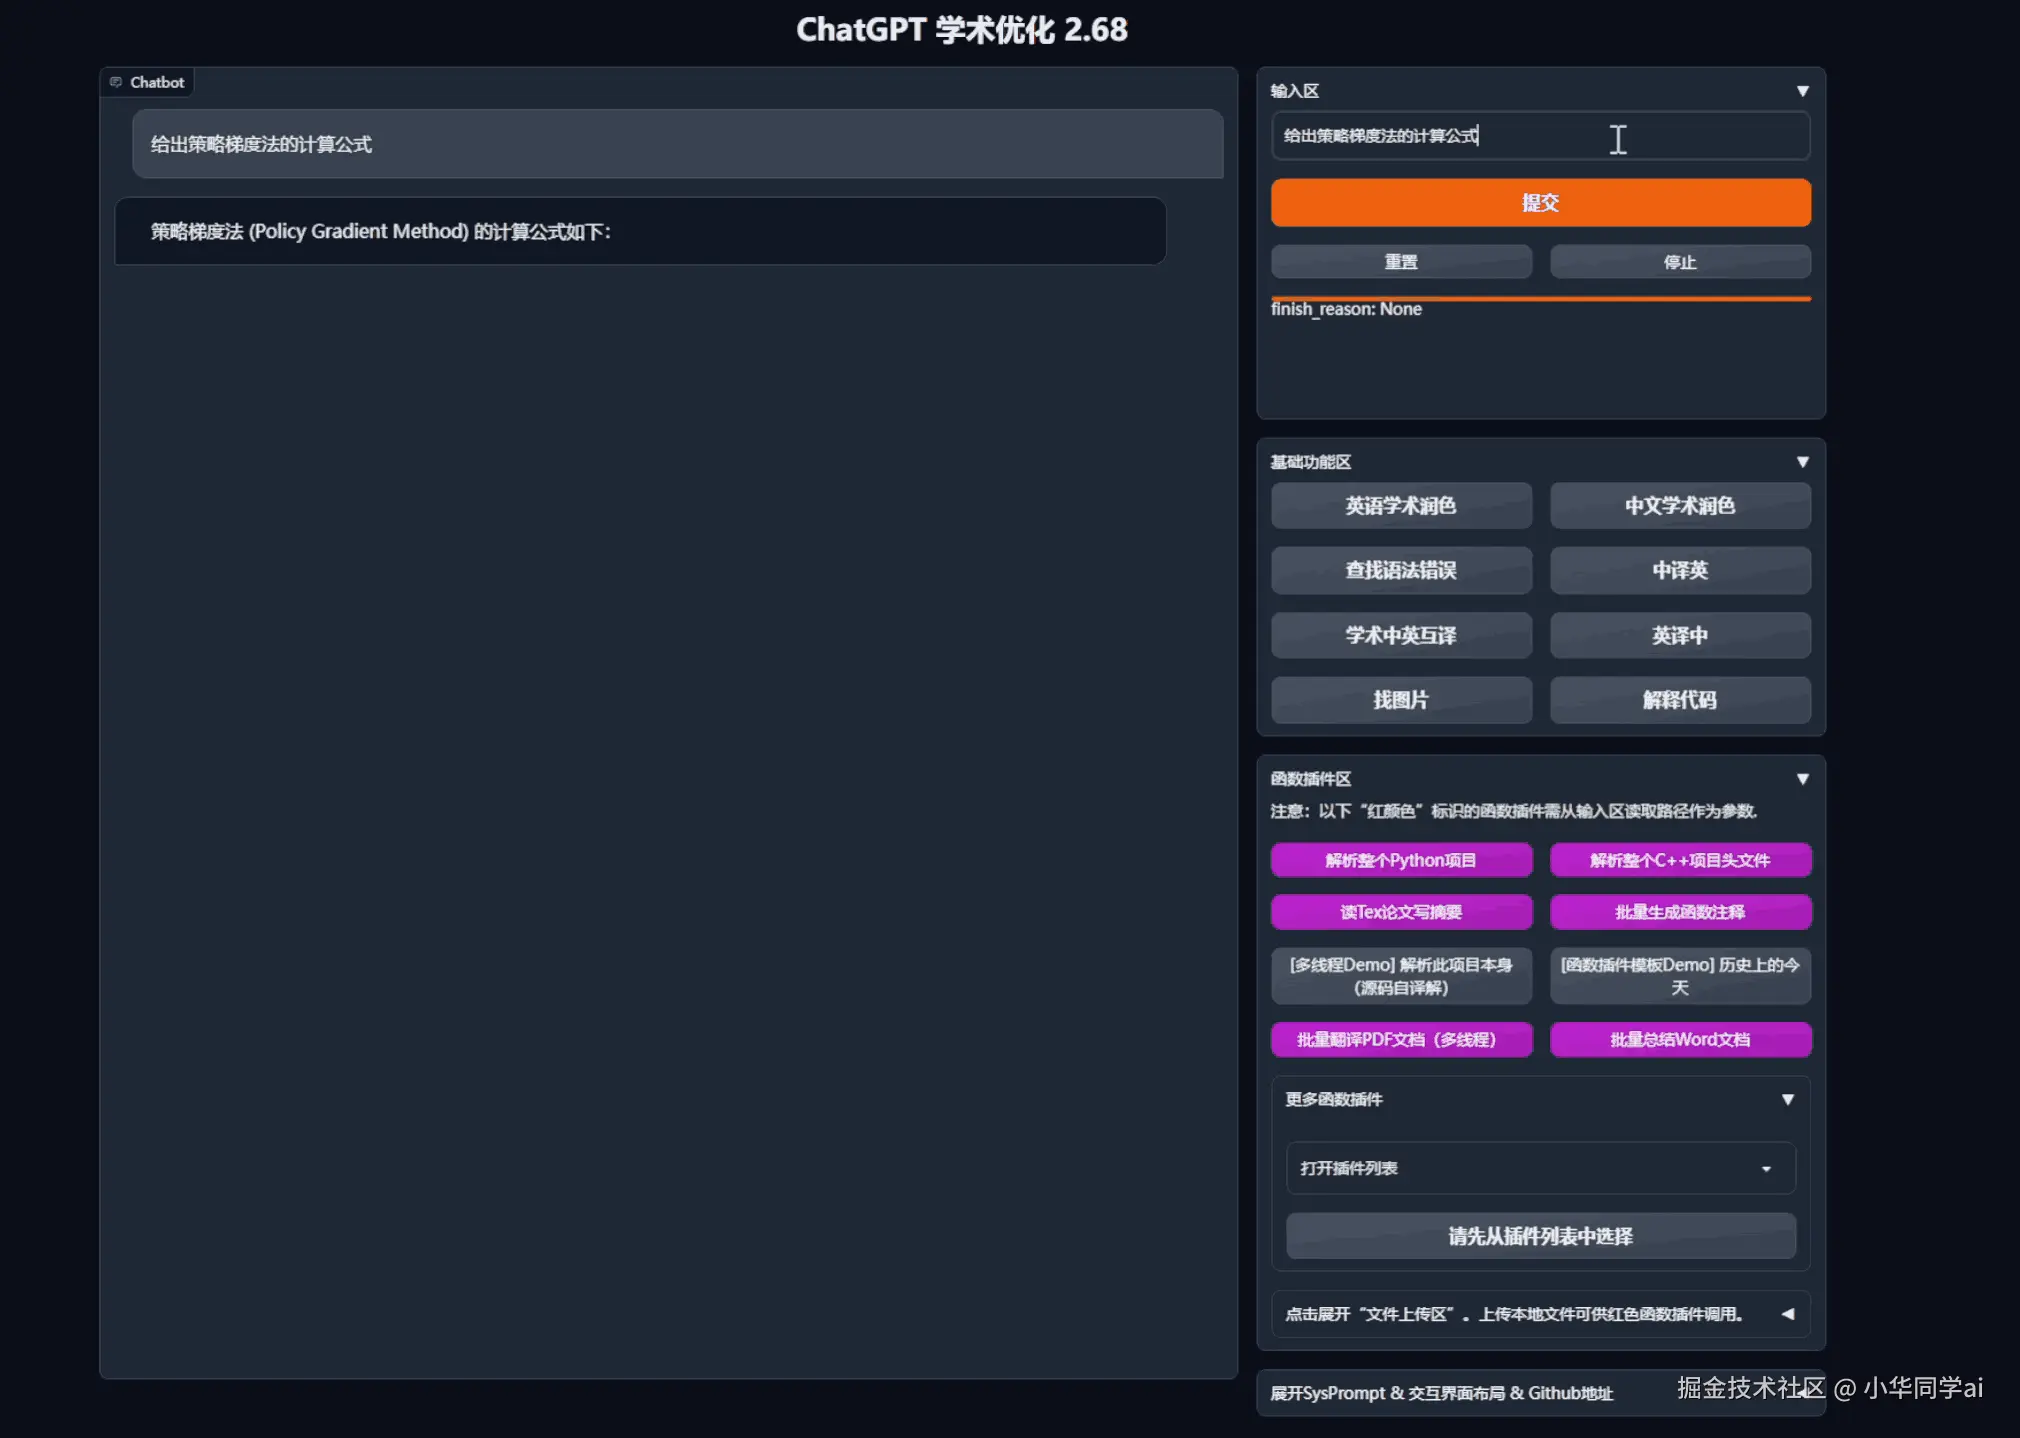Run the 解析整个C++项目头文件 plugin
Viewport: 2020px width, 1438px height.
(1680, 860)
